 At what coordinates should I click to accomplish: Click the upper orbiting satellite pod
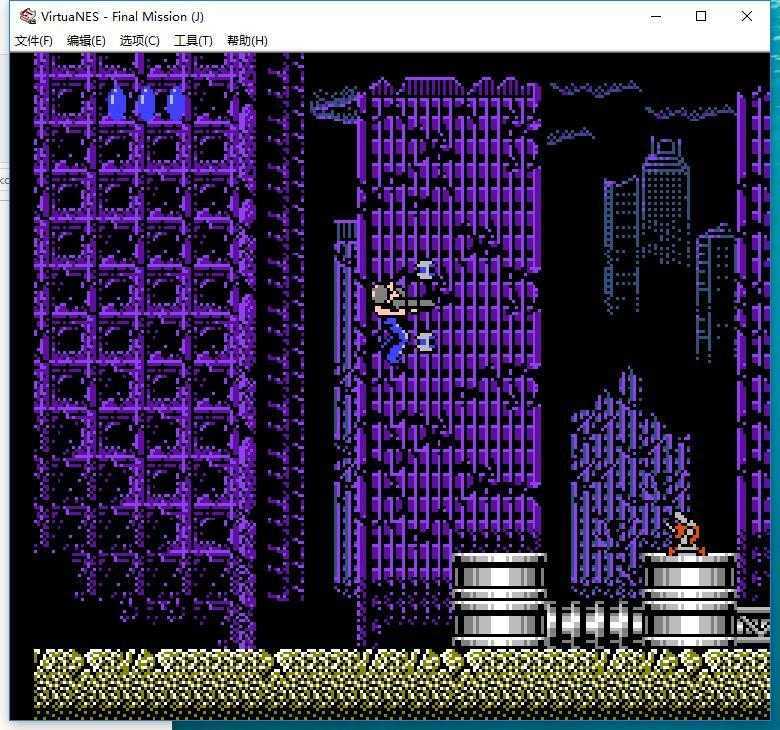coord(426,270)
